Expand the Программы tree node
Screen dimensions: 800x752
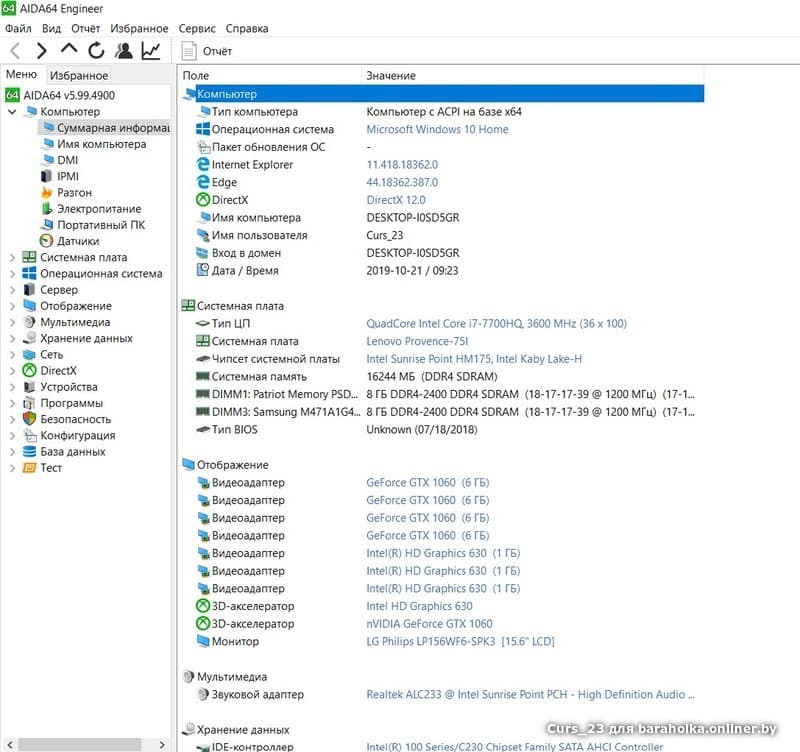(12, 404)
